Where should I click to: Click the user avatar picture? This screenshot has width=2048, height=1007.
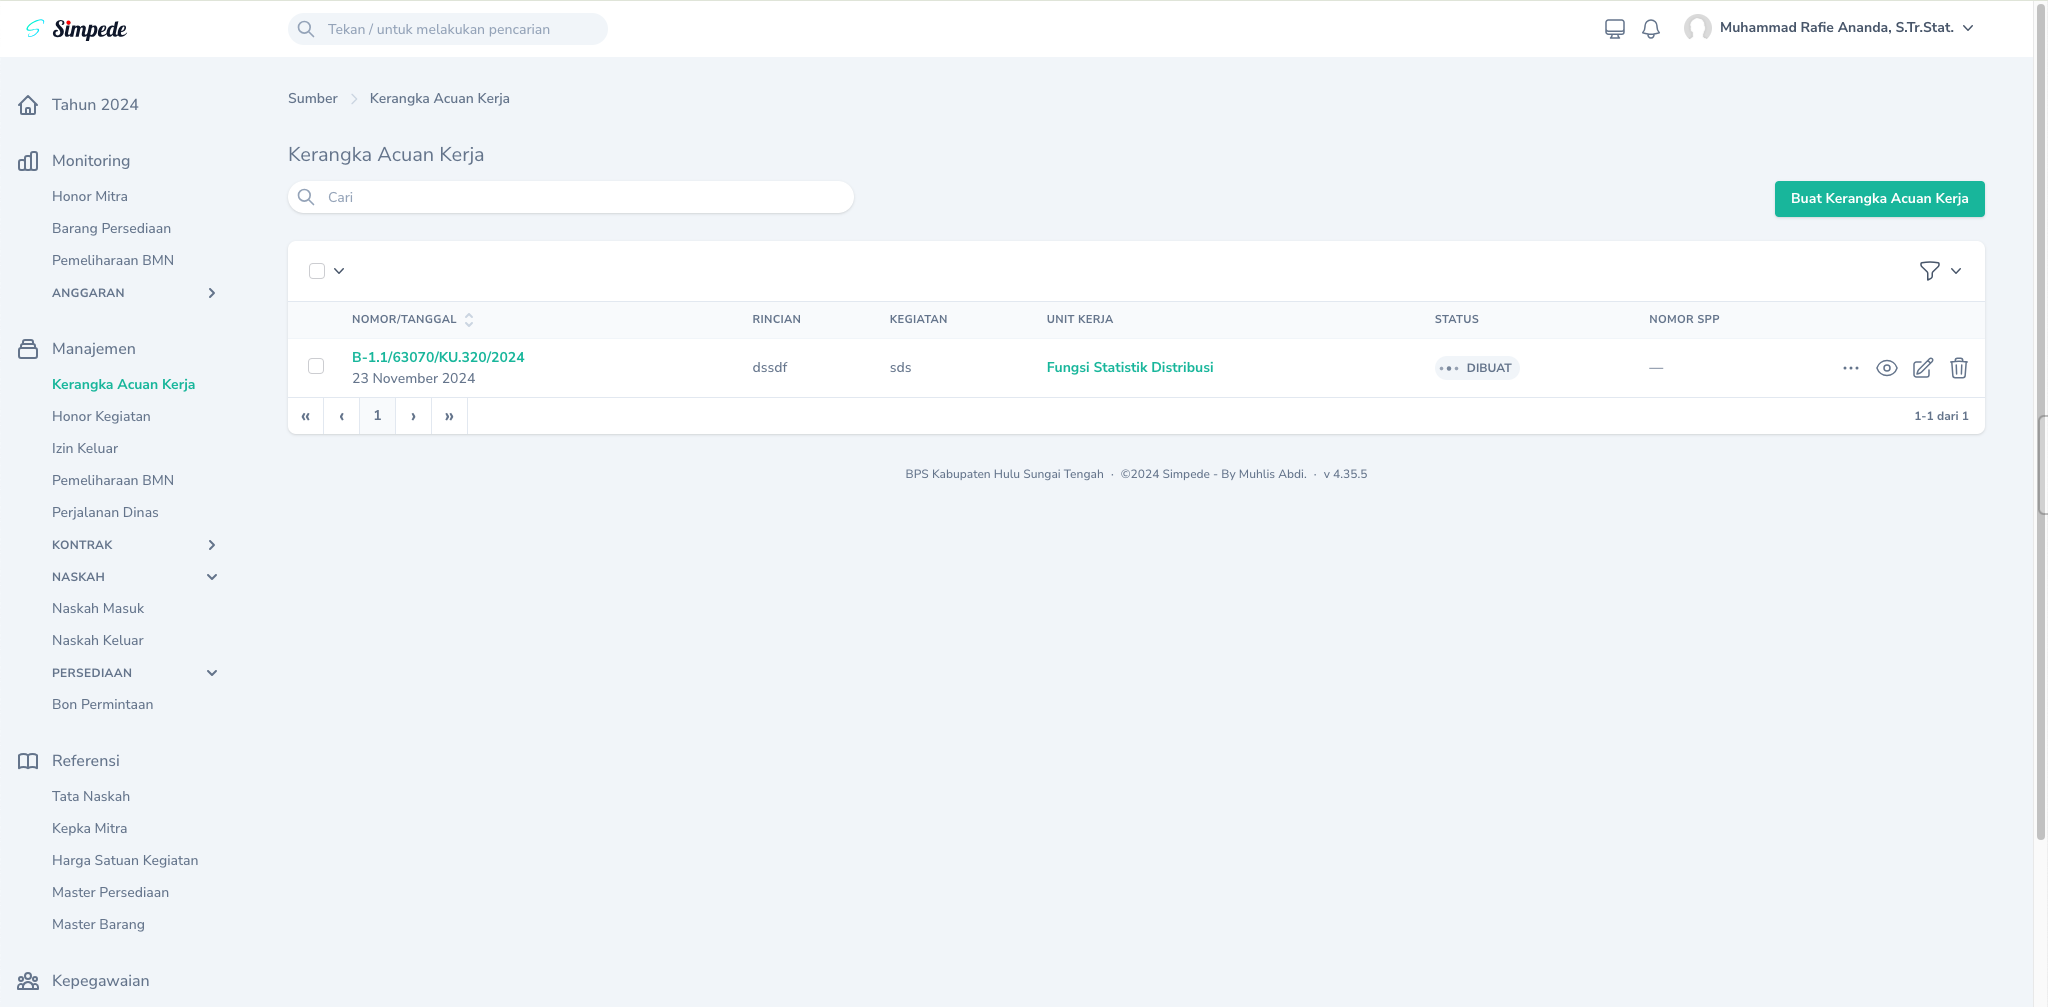click(x=1698, y=28)
